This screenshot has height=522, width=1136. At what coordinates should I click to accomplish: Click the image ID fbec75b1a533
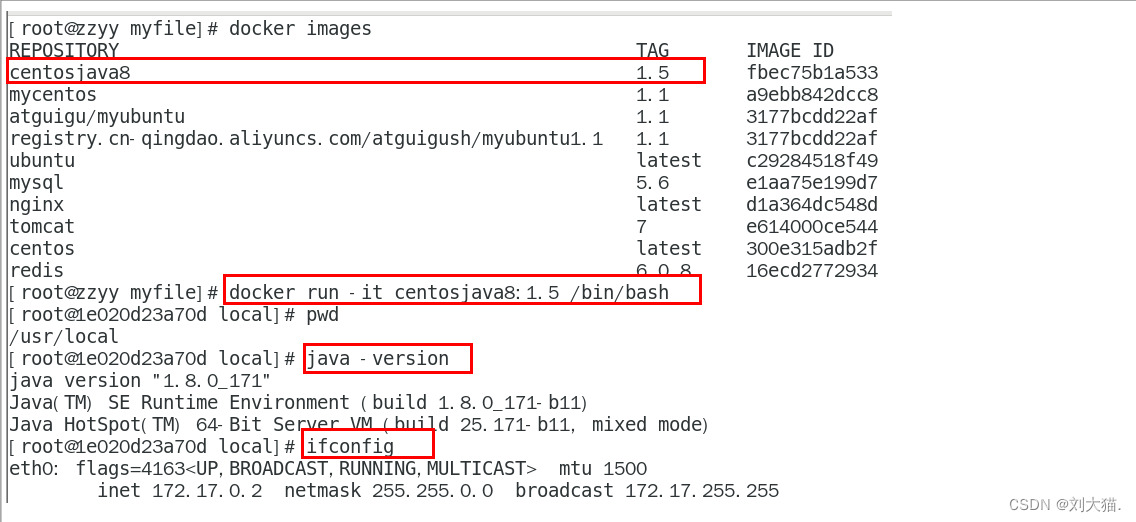811,72
